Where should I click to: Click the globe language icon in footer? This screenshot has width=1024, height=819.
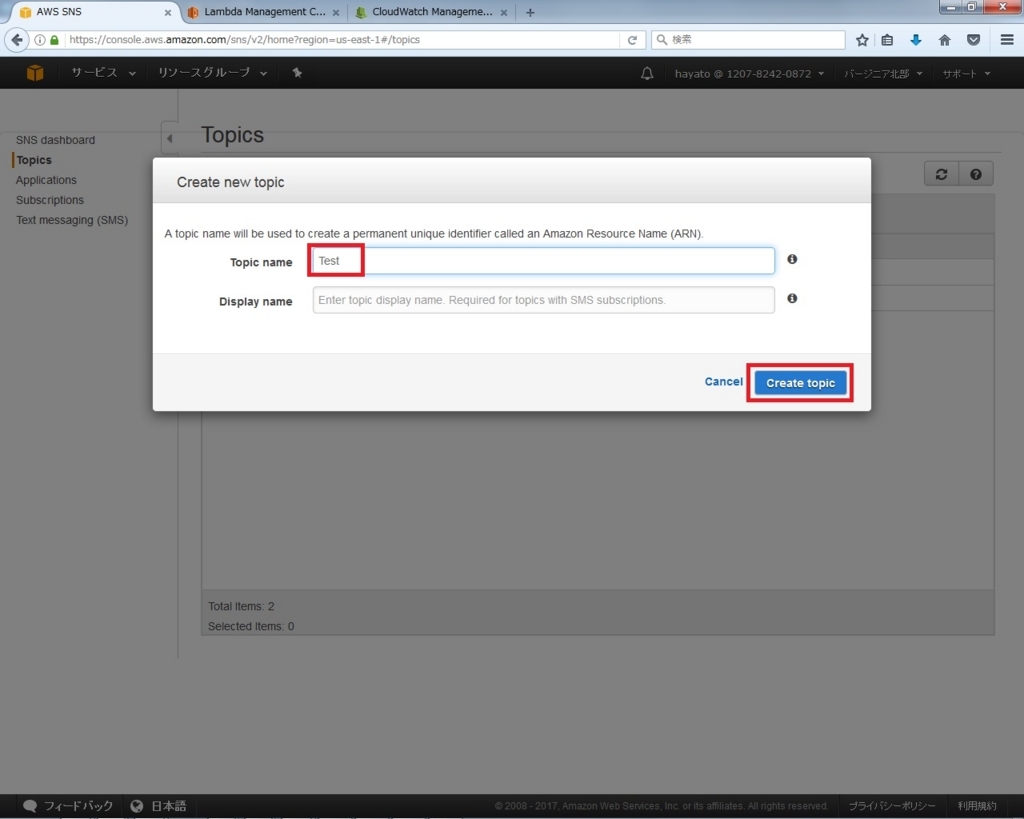pyautogui.click(x=136, y=806)
